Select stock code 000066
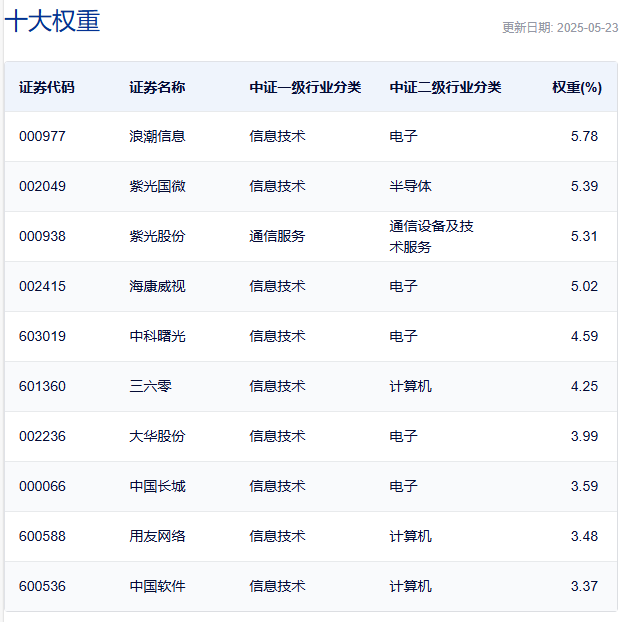The height and width of the screenshot is (622, 624). (x=42, y=486)
